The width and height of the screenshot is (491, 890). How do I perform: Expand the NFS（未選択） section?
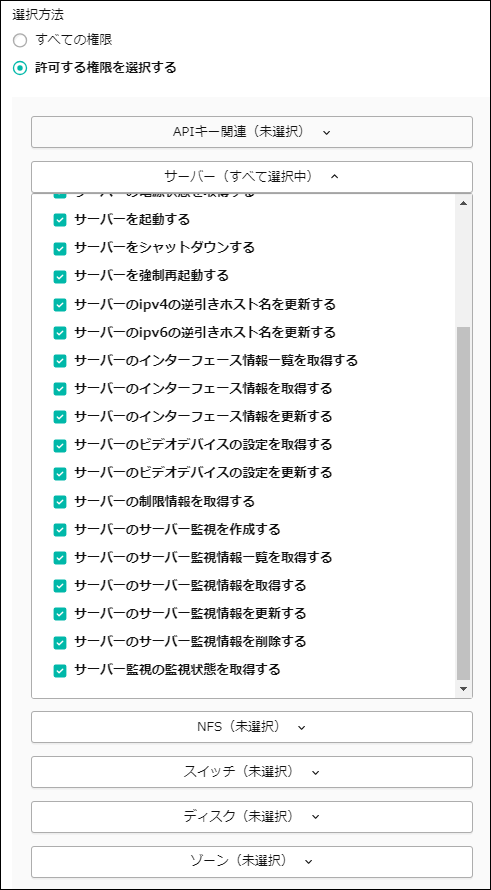point(251,727)
